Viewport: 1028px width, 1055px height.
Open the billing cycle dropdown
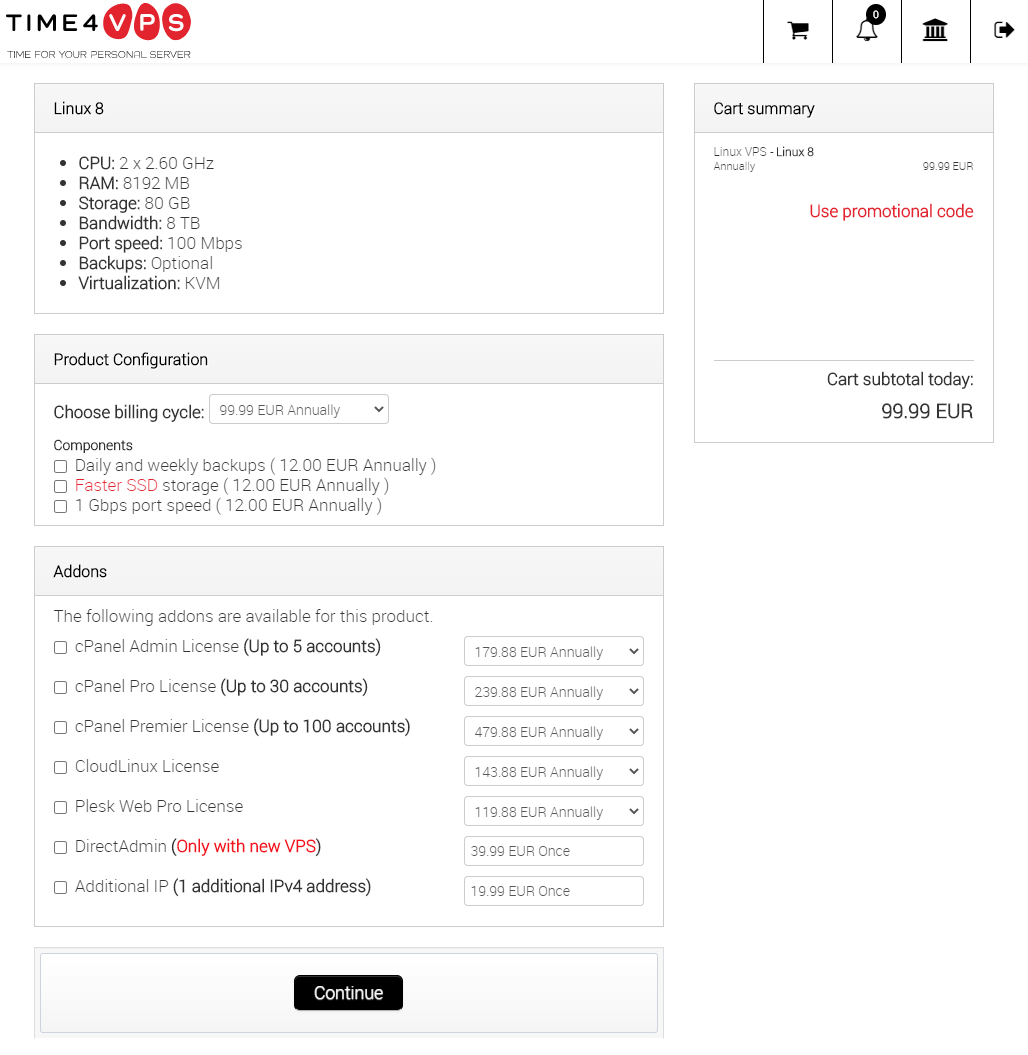click(299, 410)
